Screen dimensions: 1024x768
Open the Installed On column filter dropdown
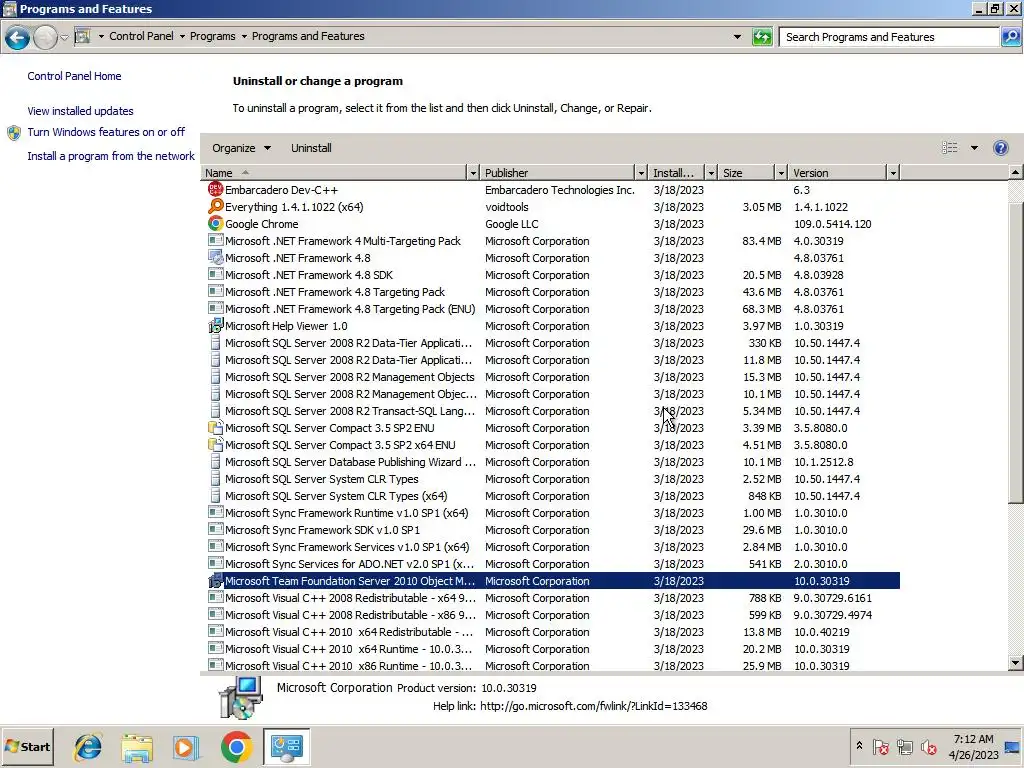711,172
